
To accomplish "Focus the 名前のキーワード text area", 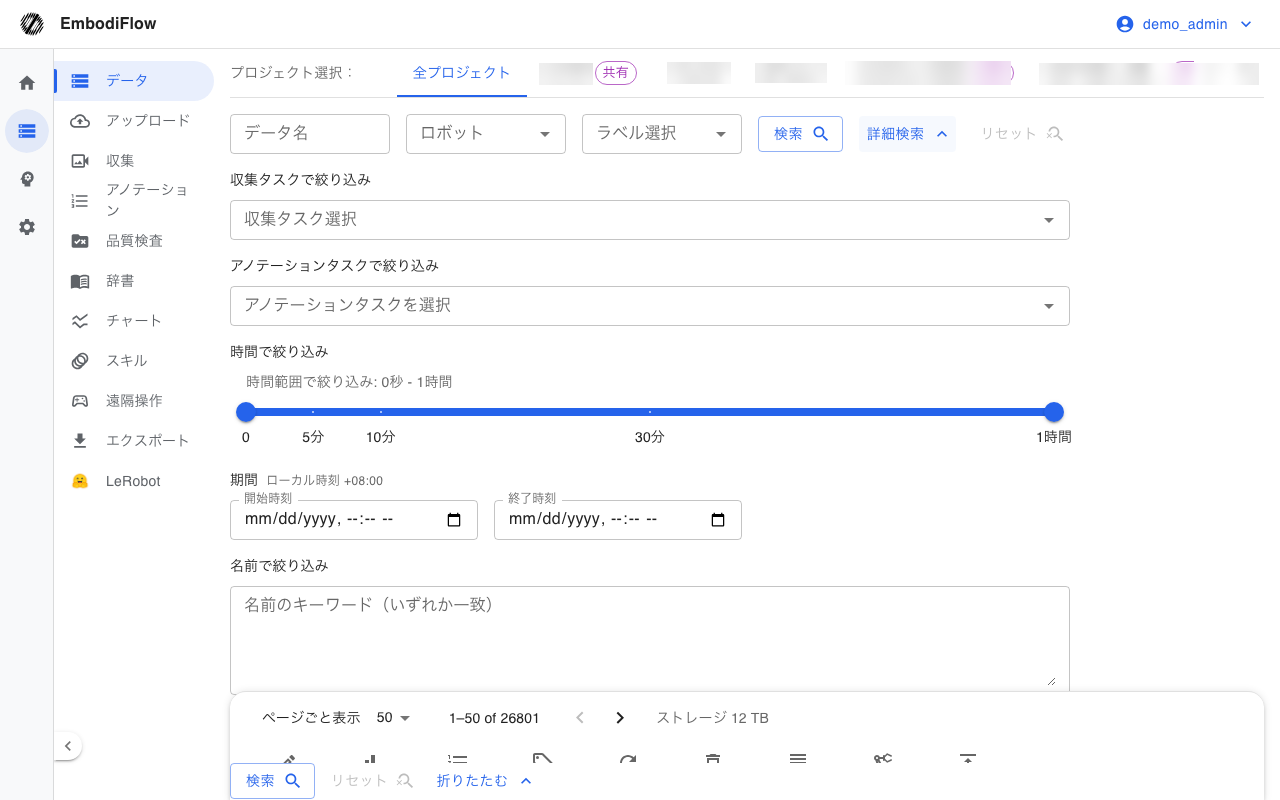I will coord(650,640).
